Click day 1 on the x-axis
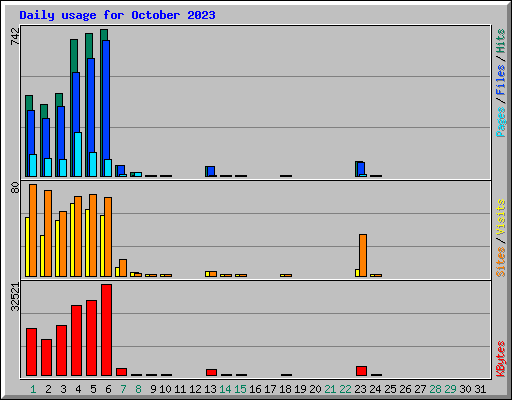This screenshot has height=400, width=512. 33,389
